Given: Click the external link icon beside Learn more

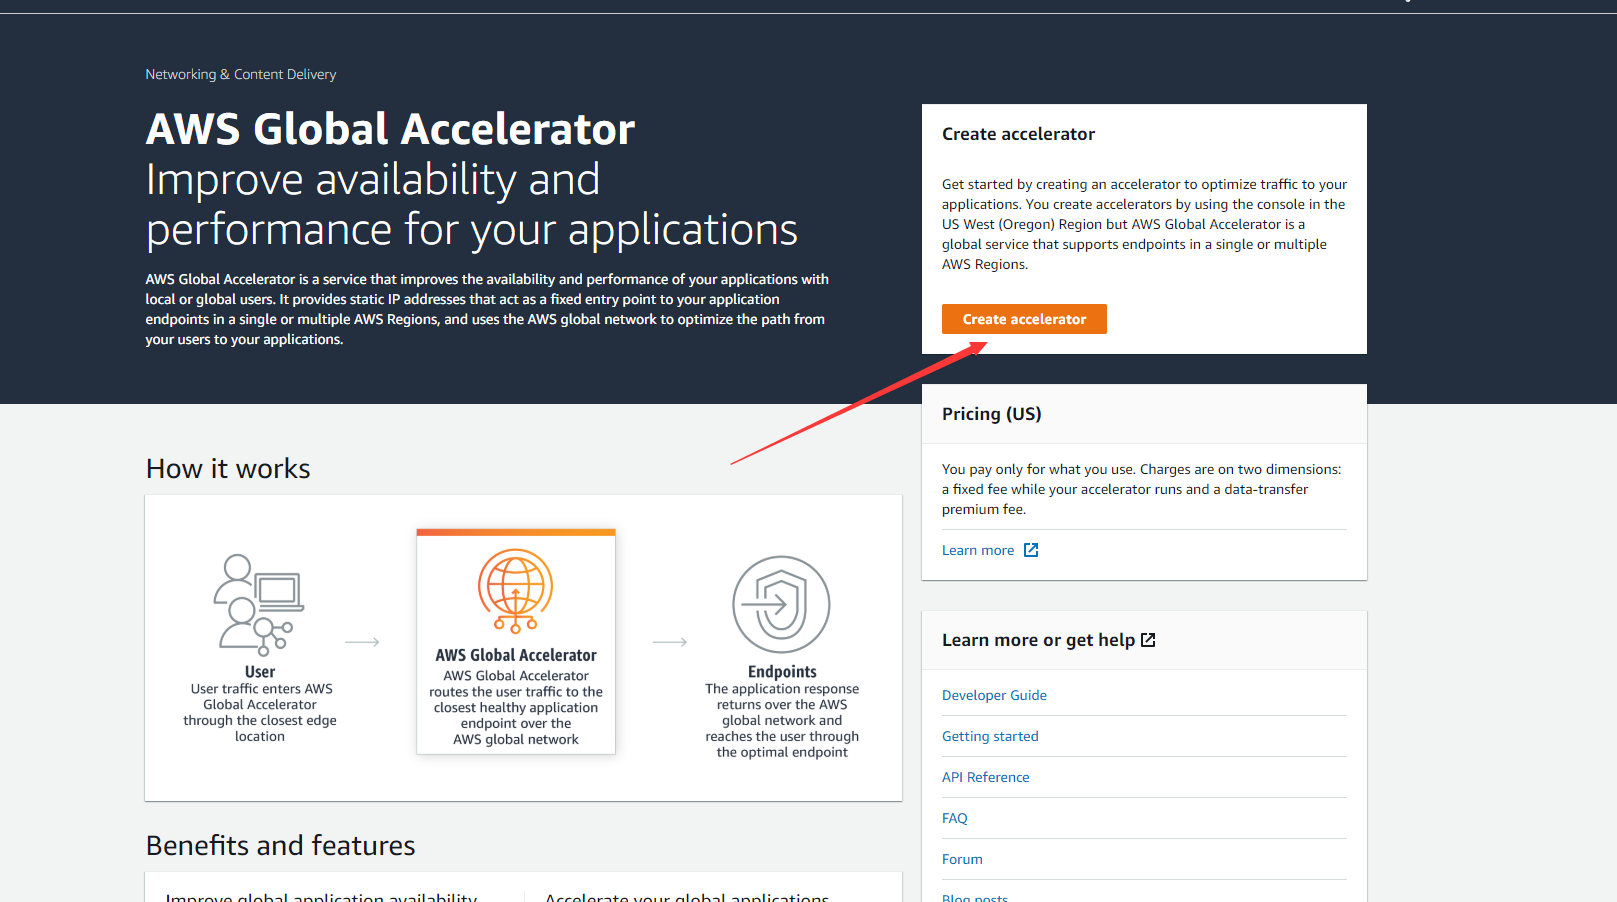Looking at the screenshot, I should (1031, 550).
